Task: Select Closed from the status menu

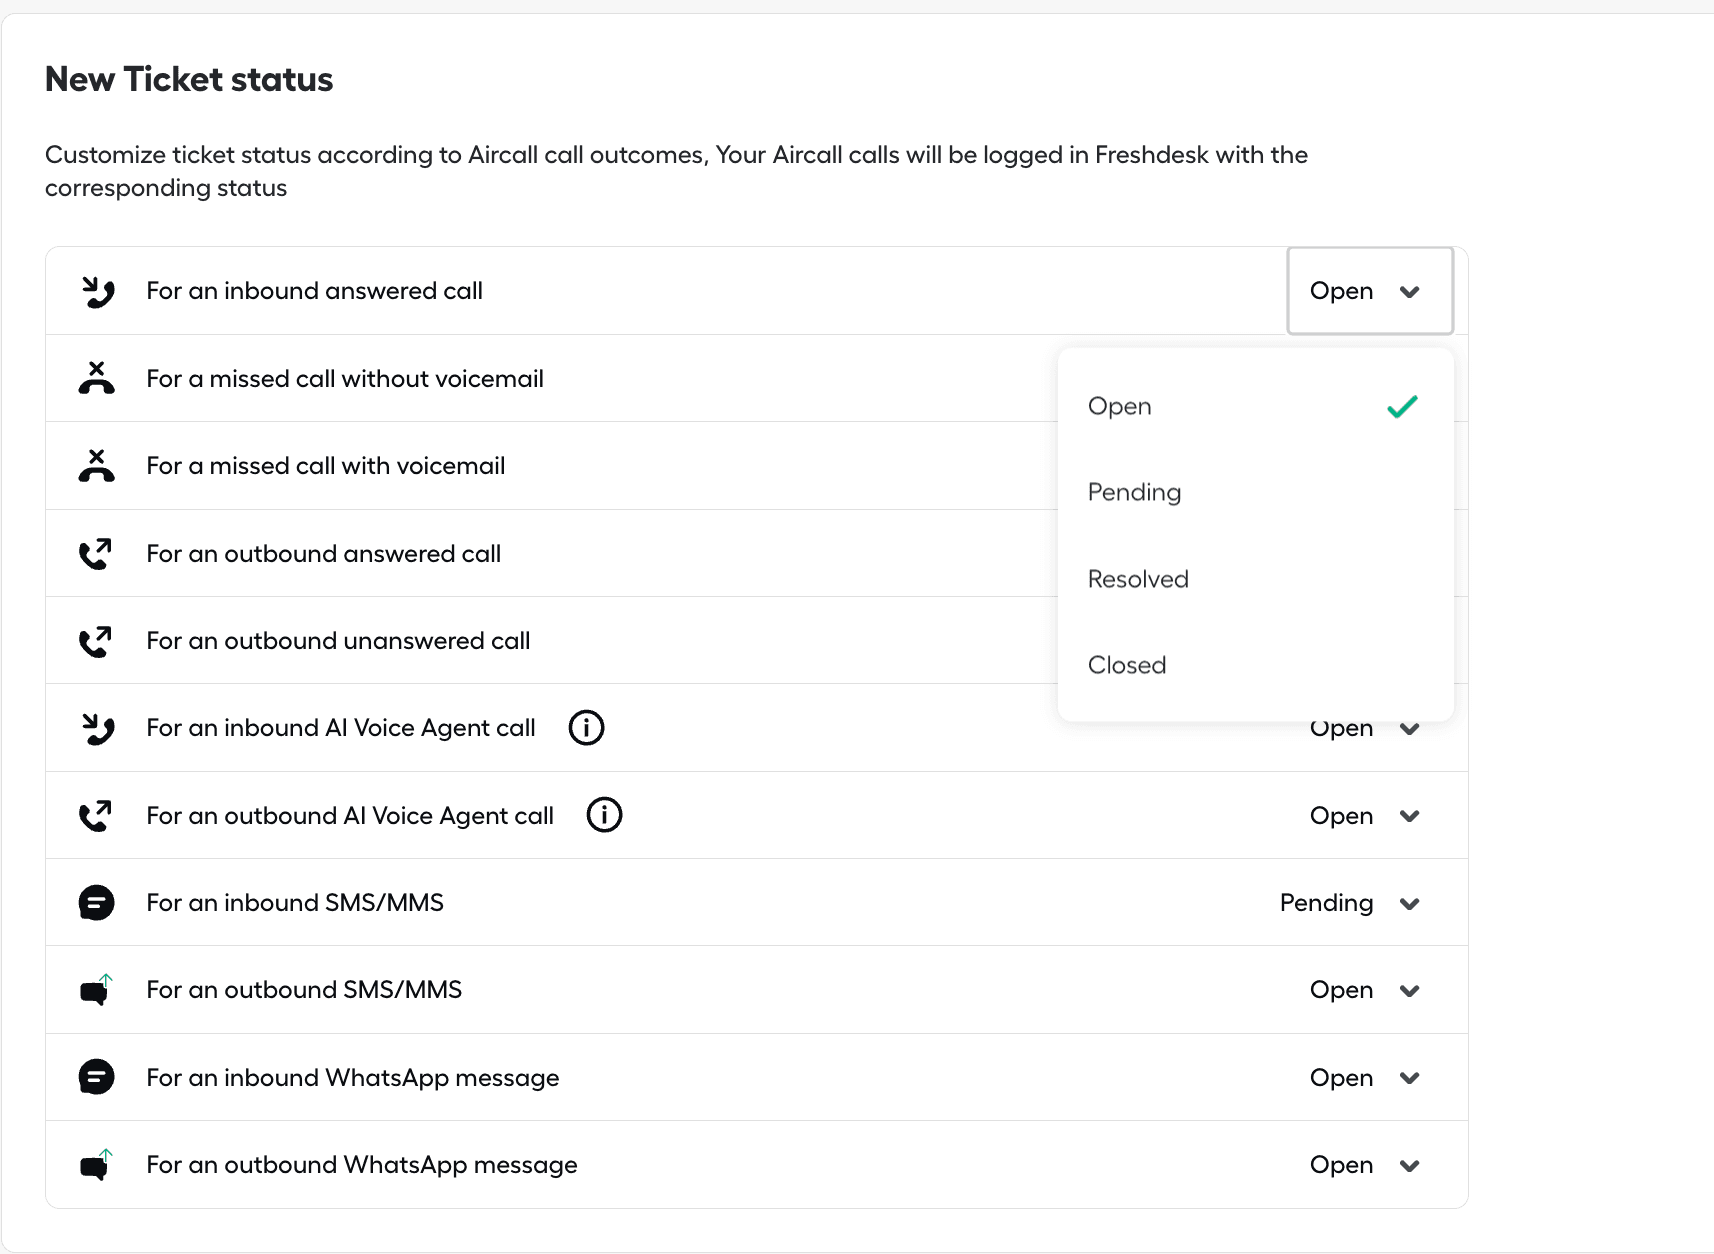Action: [x=1255, y=665]
